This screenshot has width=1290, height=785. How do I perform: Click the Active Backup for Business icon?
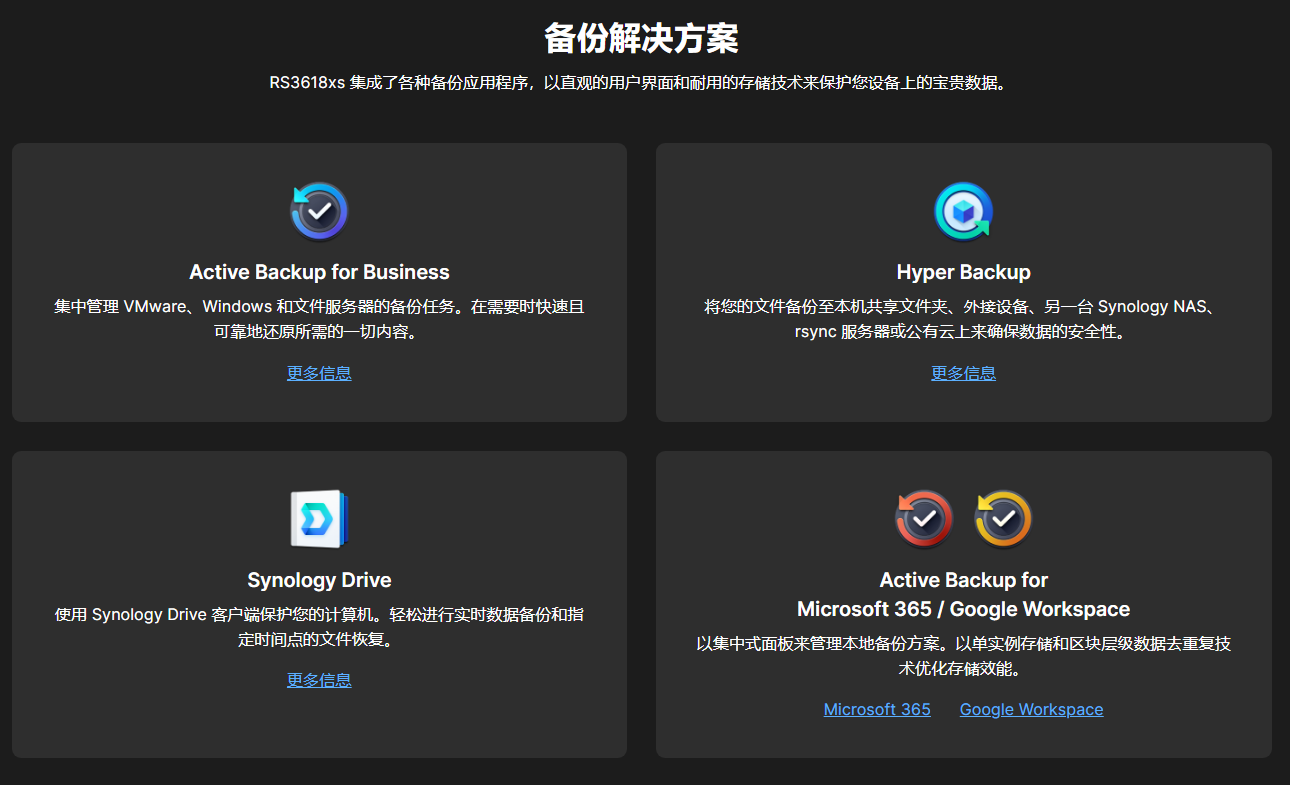(x=319, y=212)
